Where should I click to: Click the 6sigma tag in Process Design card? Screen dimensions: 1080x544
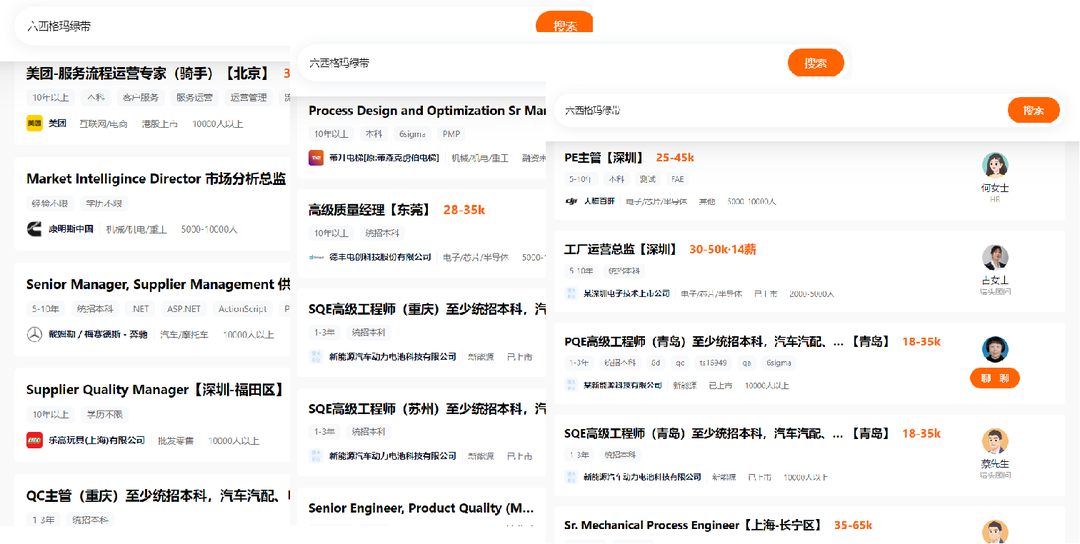coord(413,134)
